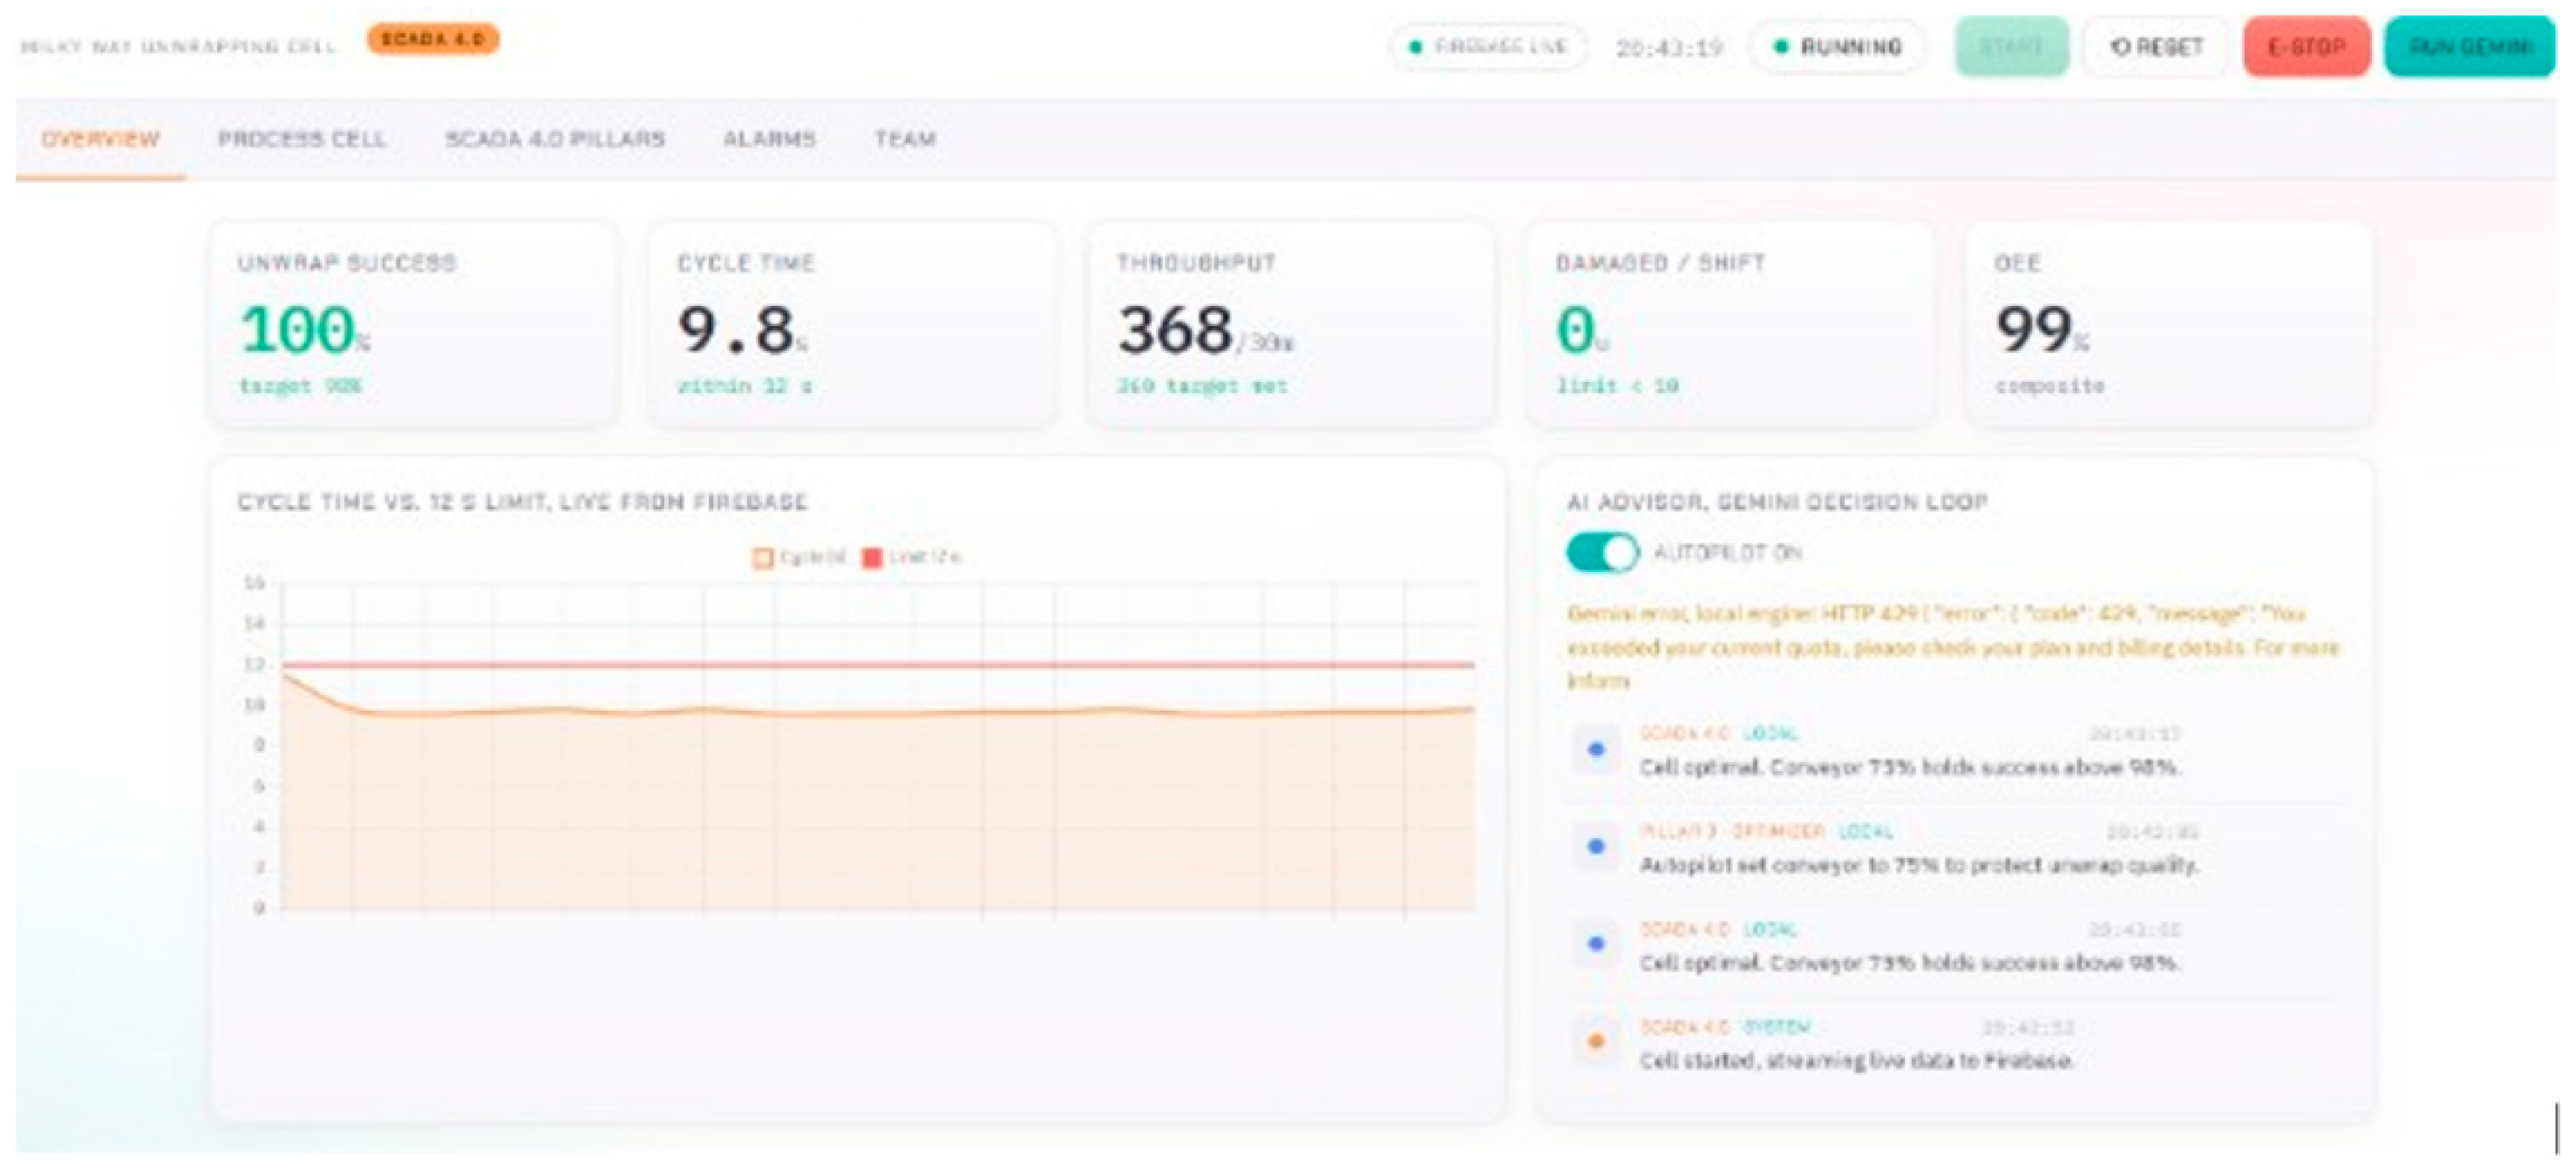Click the Run Gemini button

[x=2470, y=47]
